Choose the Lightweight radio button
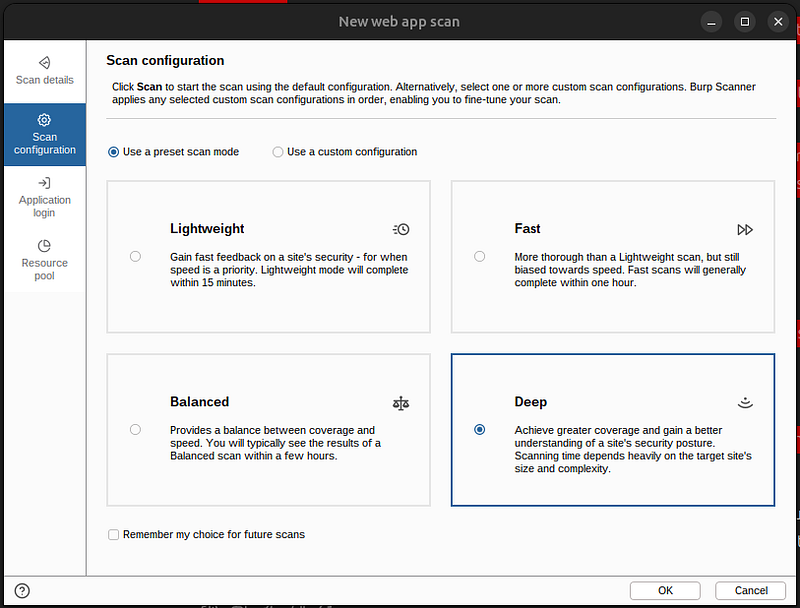The width and height of the screenshot is (800, 608). click(135, 256)
